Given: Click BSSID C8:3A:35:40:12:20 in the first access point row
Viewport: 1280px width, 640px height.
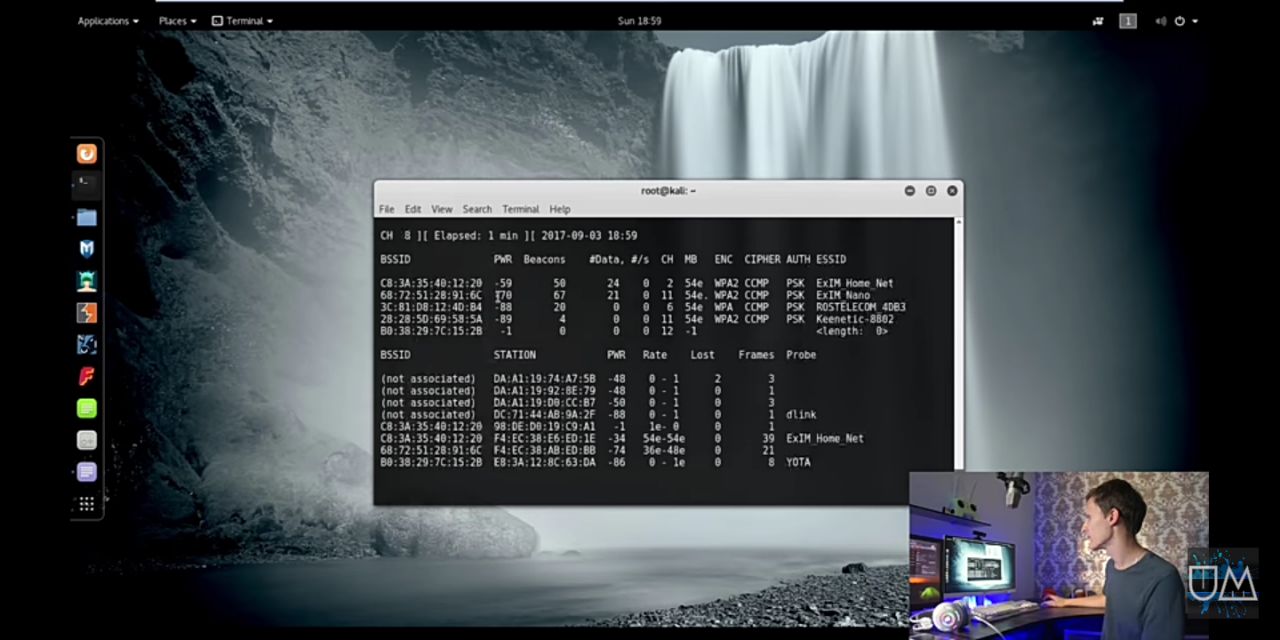Looking at the screenshot, I should (x=431, y=283).
